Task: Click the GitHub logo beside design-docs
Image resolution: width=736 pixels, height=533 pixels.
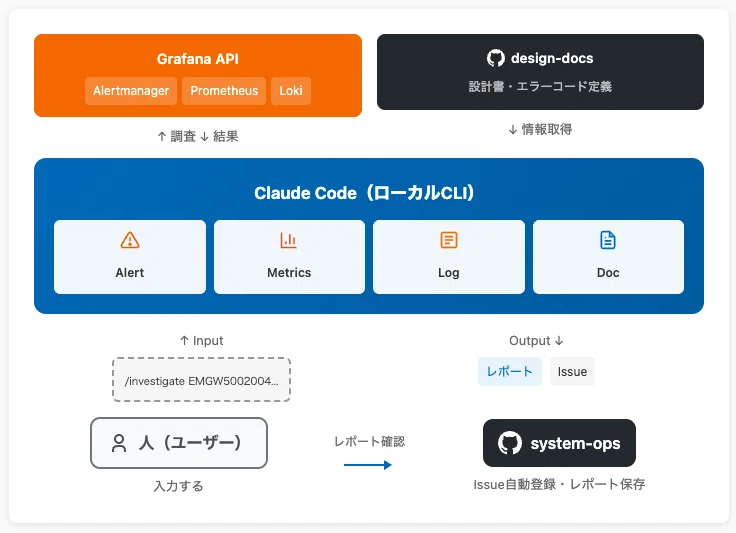Action: pos(496,58)
